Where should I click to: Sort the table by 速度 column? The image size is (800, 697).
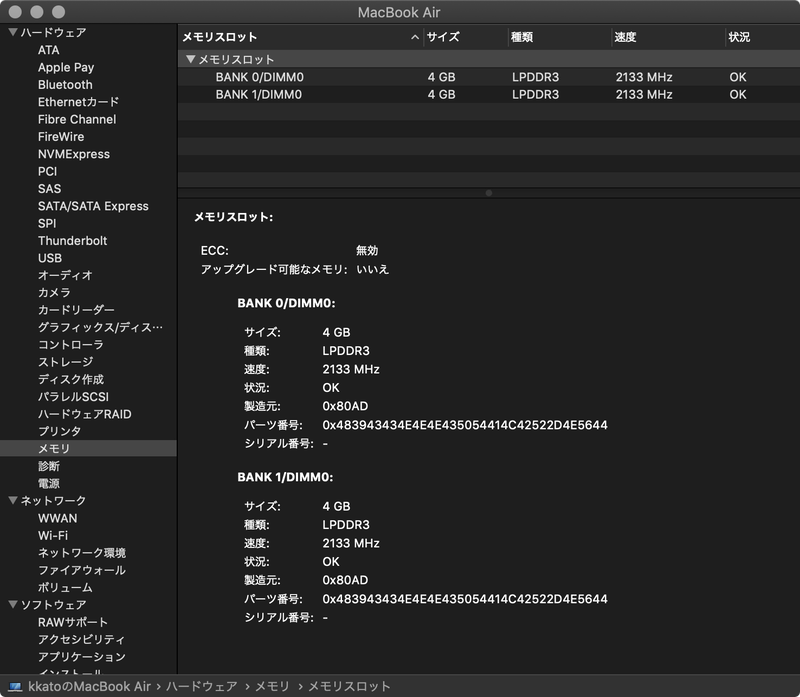pos(625,33)
